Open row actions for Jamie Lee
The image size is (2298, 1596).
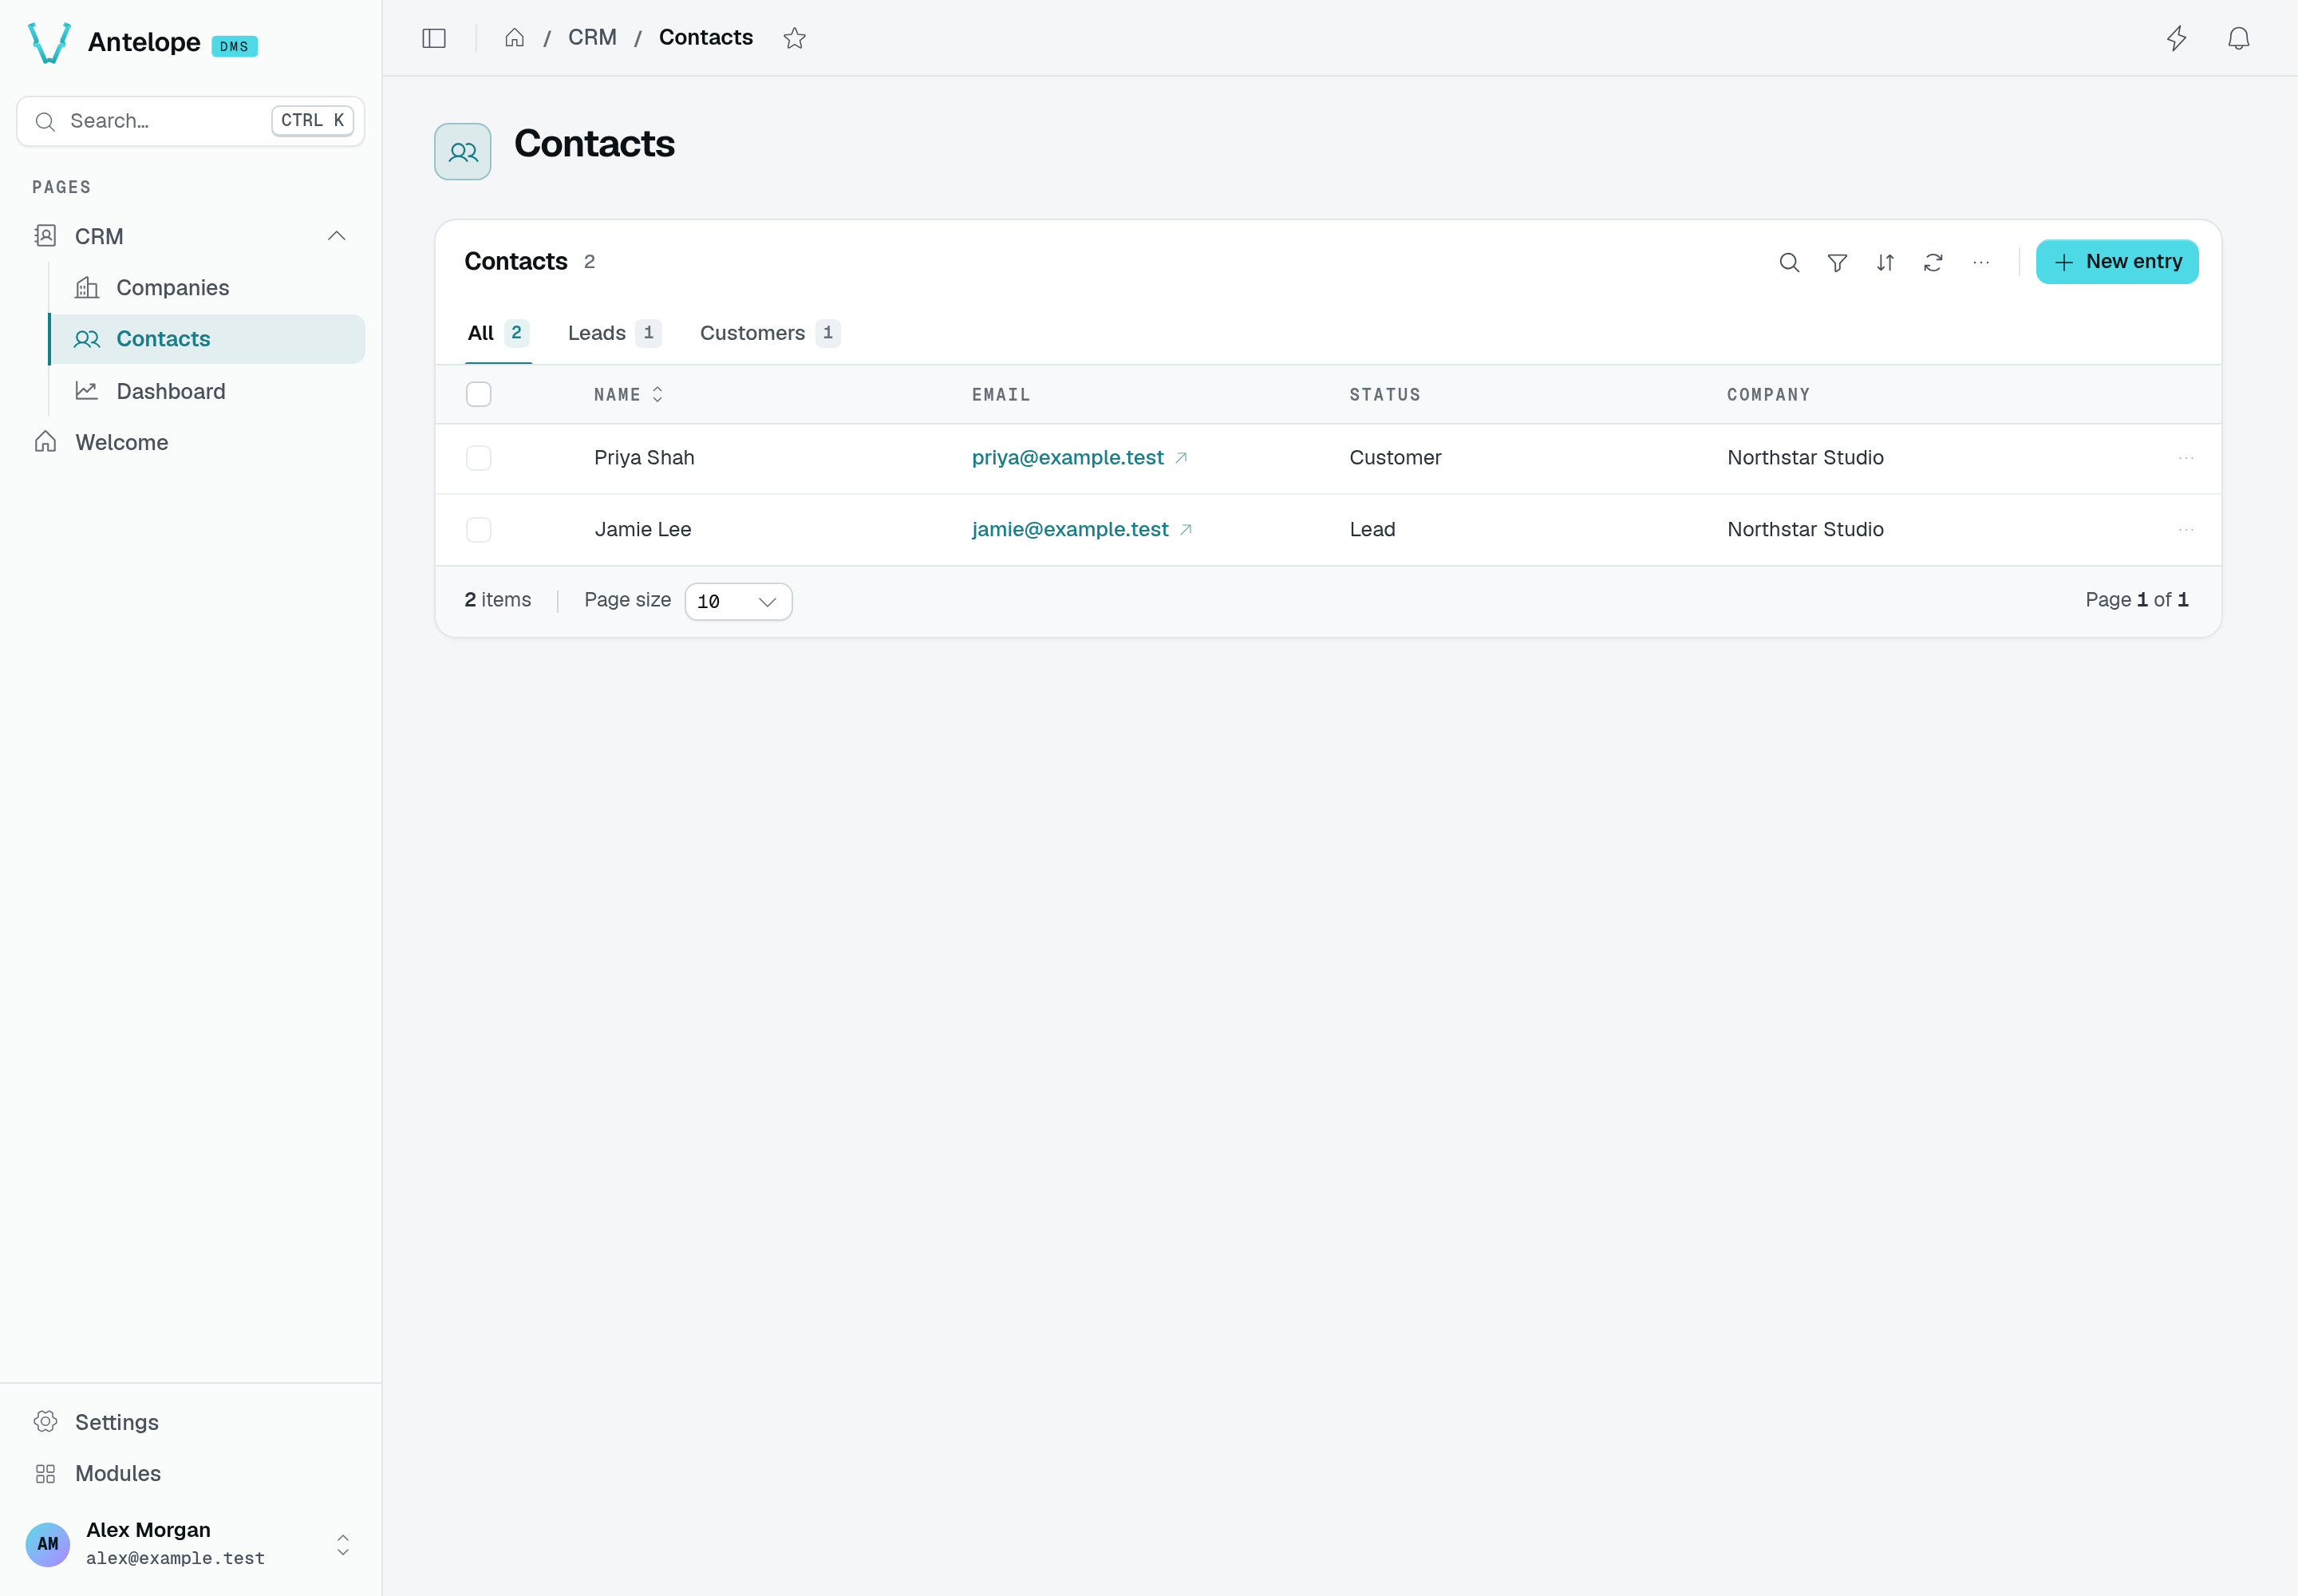click(x=2186, y=530)
